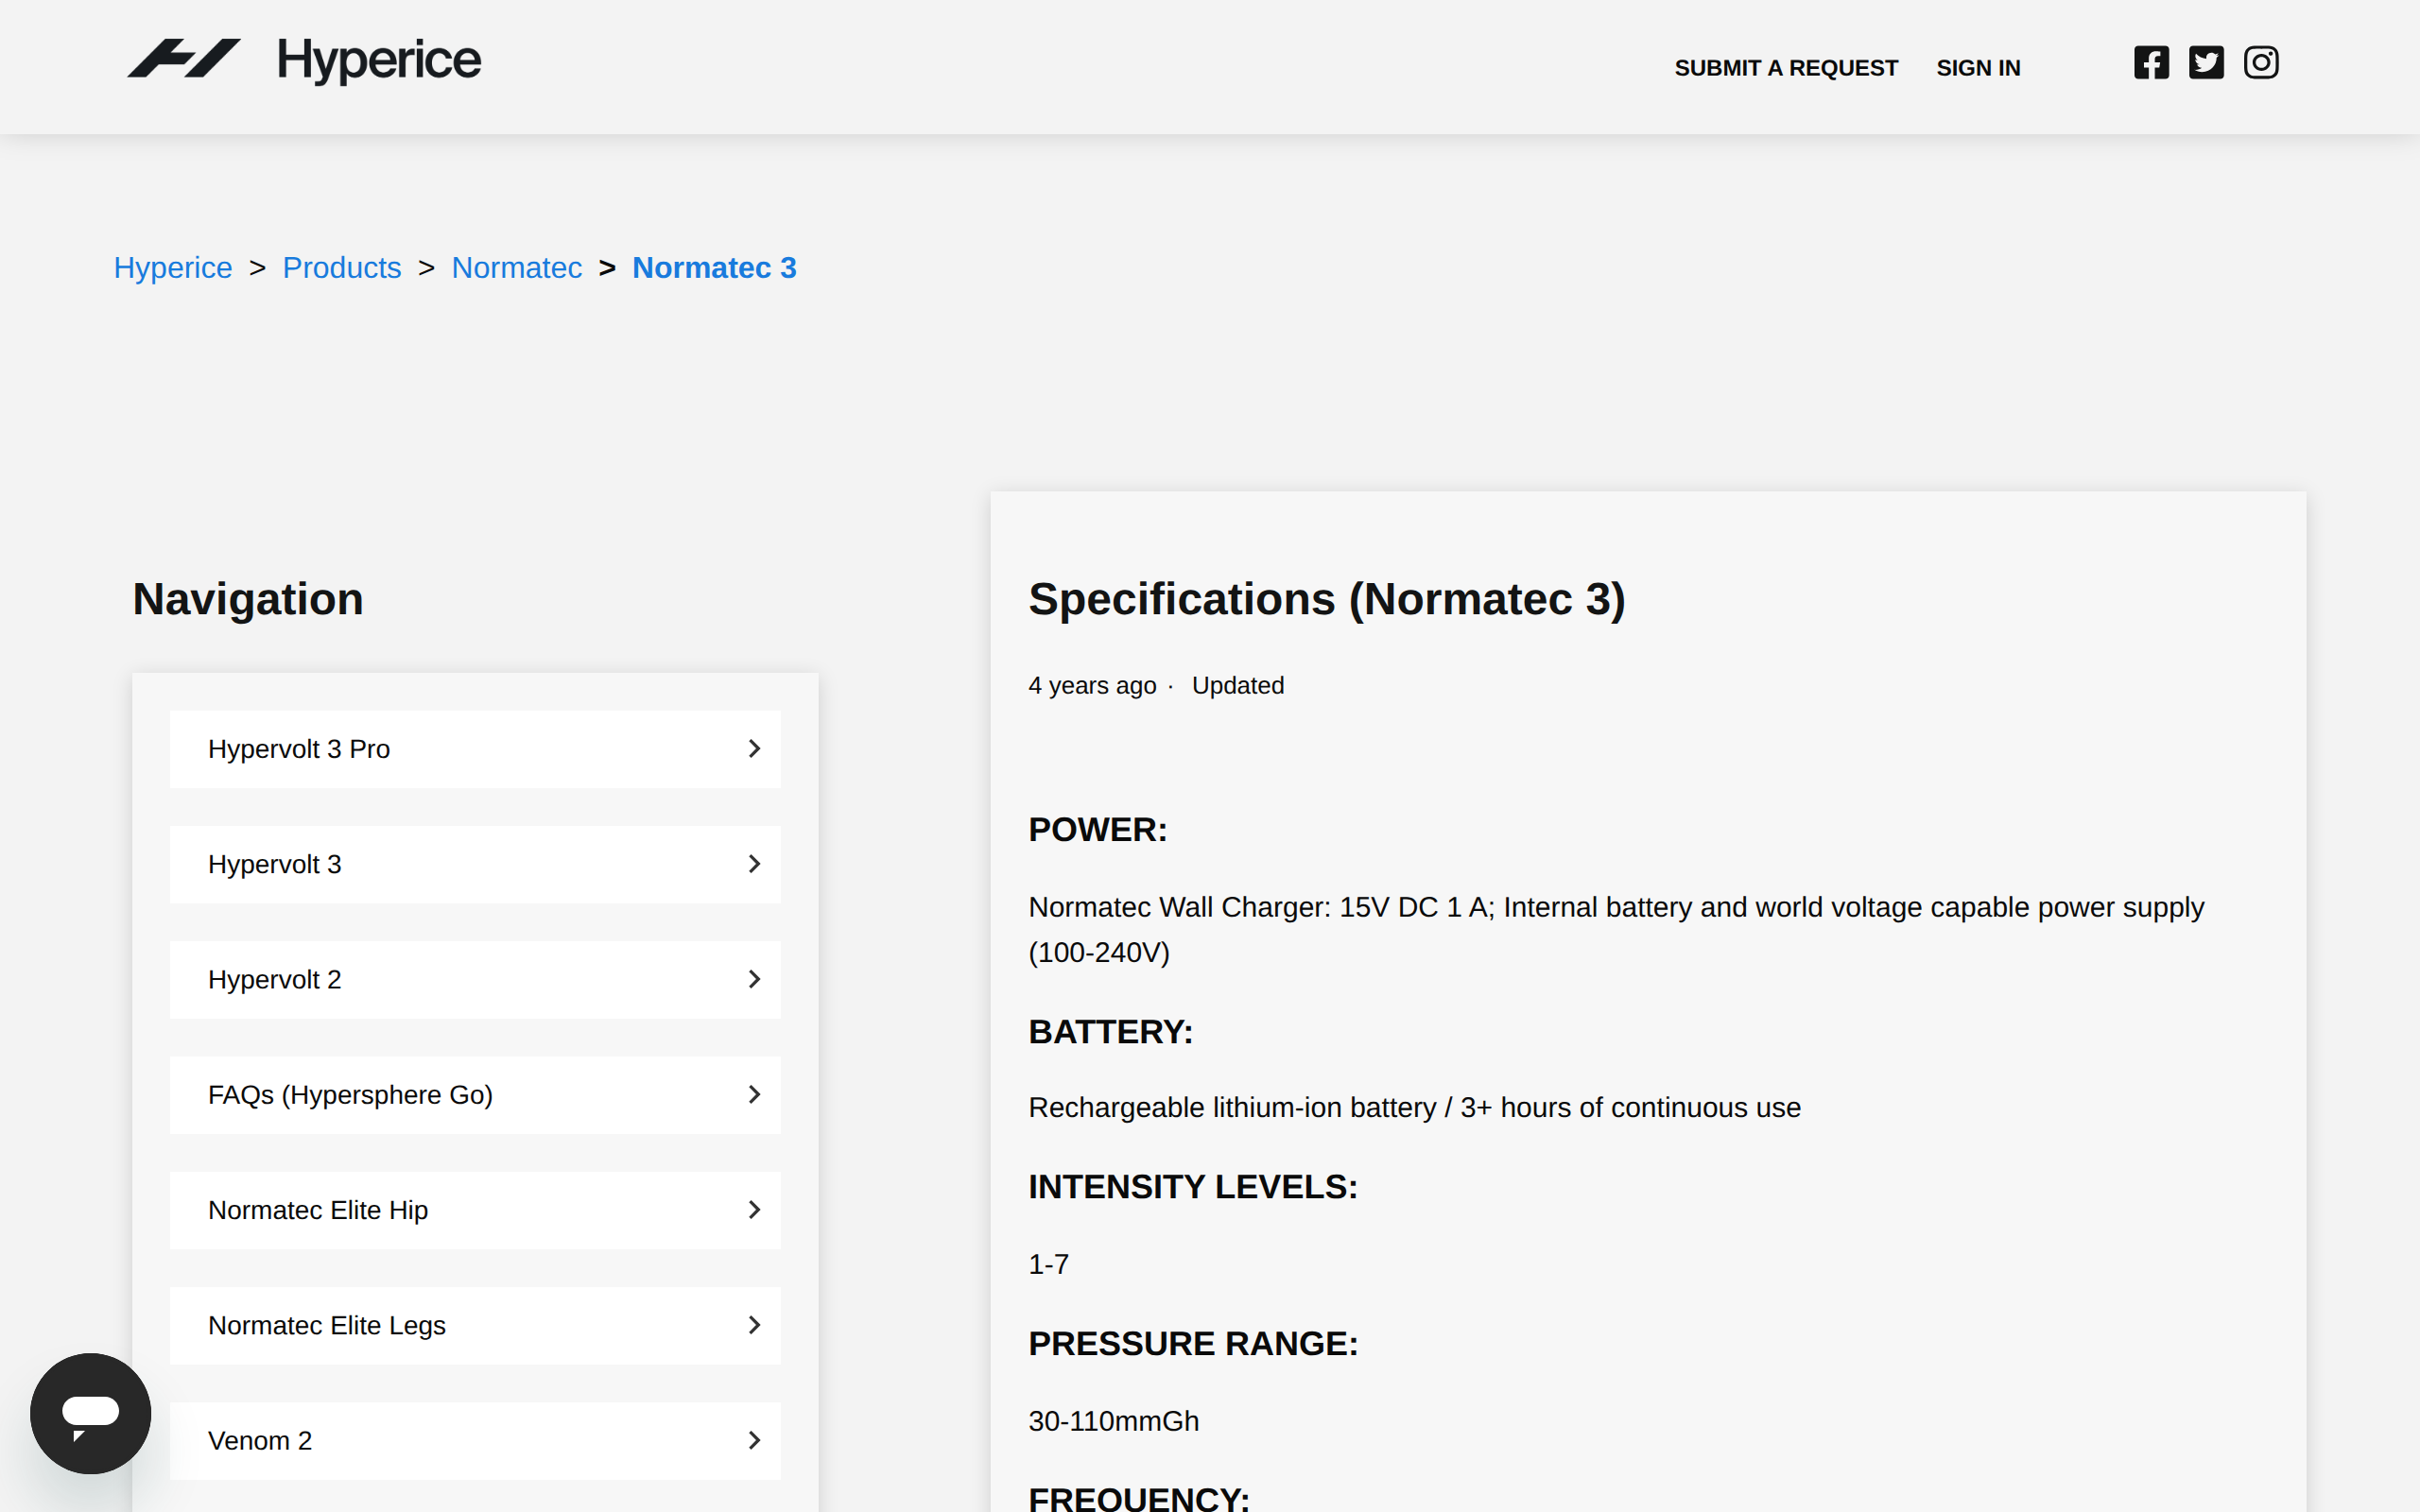Click the Normatec 3 breadcrumb
Viewport: 2420px width, 1512px height.
click(714, 268)
